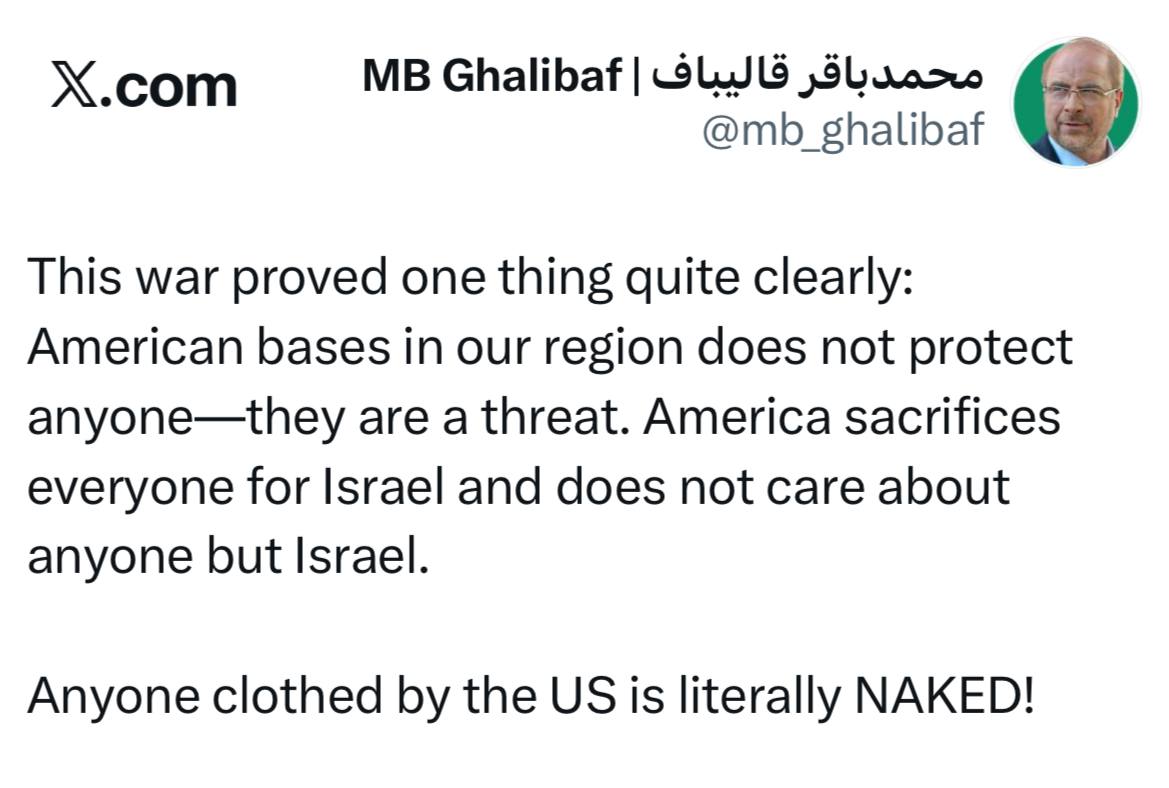The image size is (1169, 788).
Task: Click the @mb_ghalibaf handle
Action: tap(843, 131)
